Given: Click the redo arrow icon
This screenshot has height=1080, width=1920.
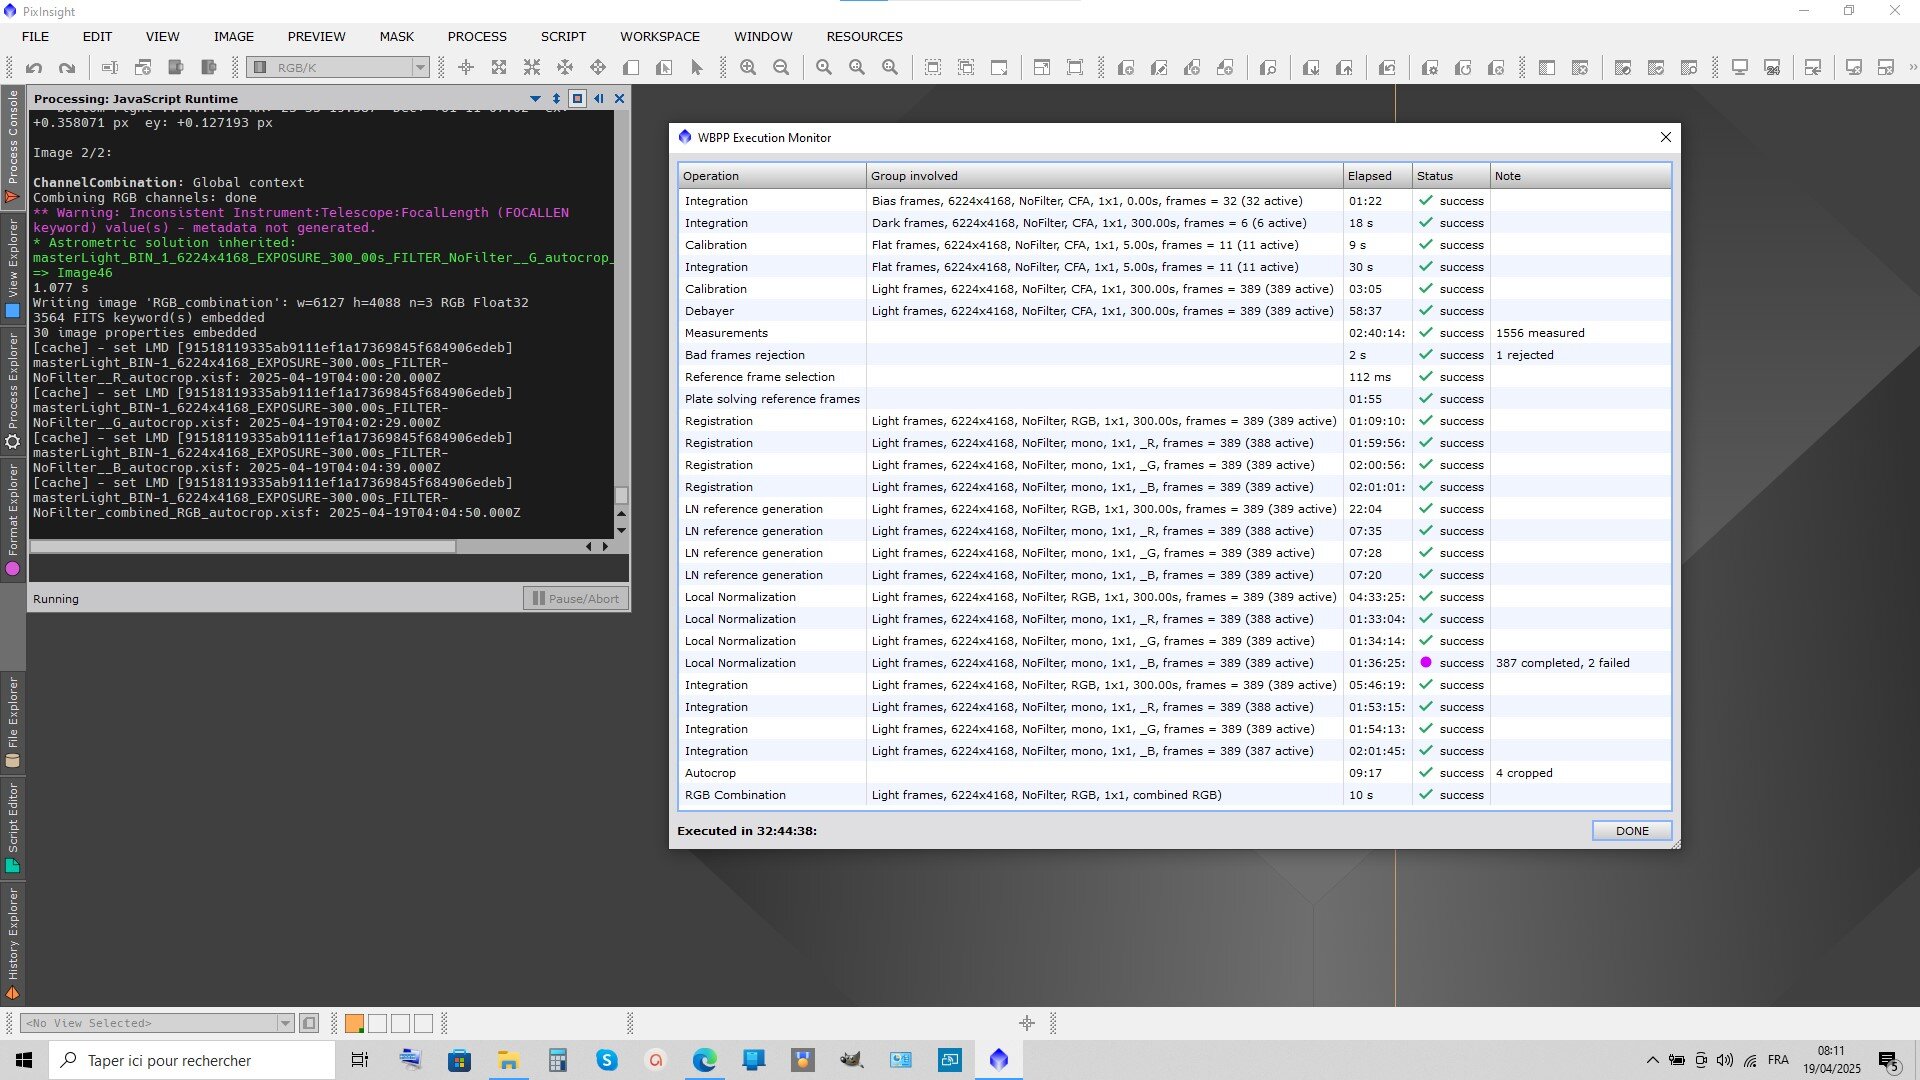Looking at the screenshot, I should click(67, 68).
